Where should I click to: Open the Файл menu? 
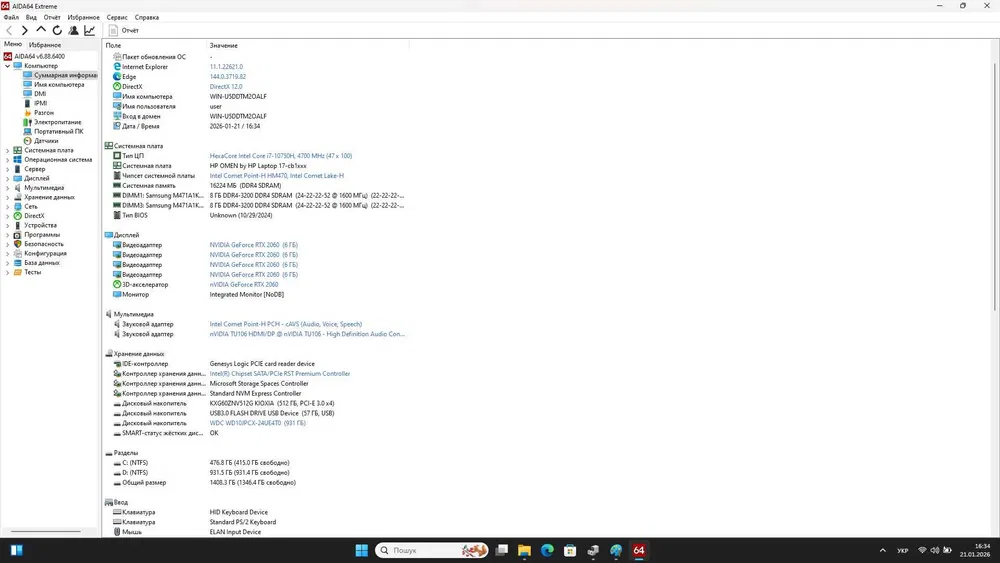pyautogui.click(x=11, y=17)
